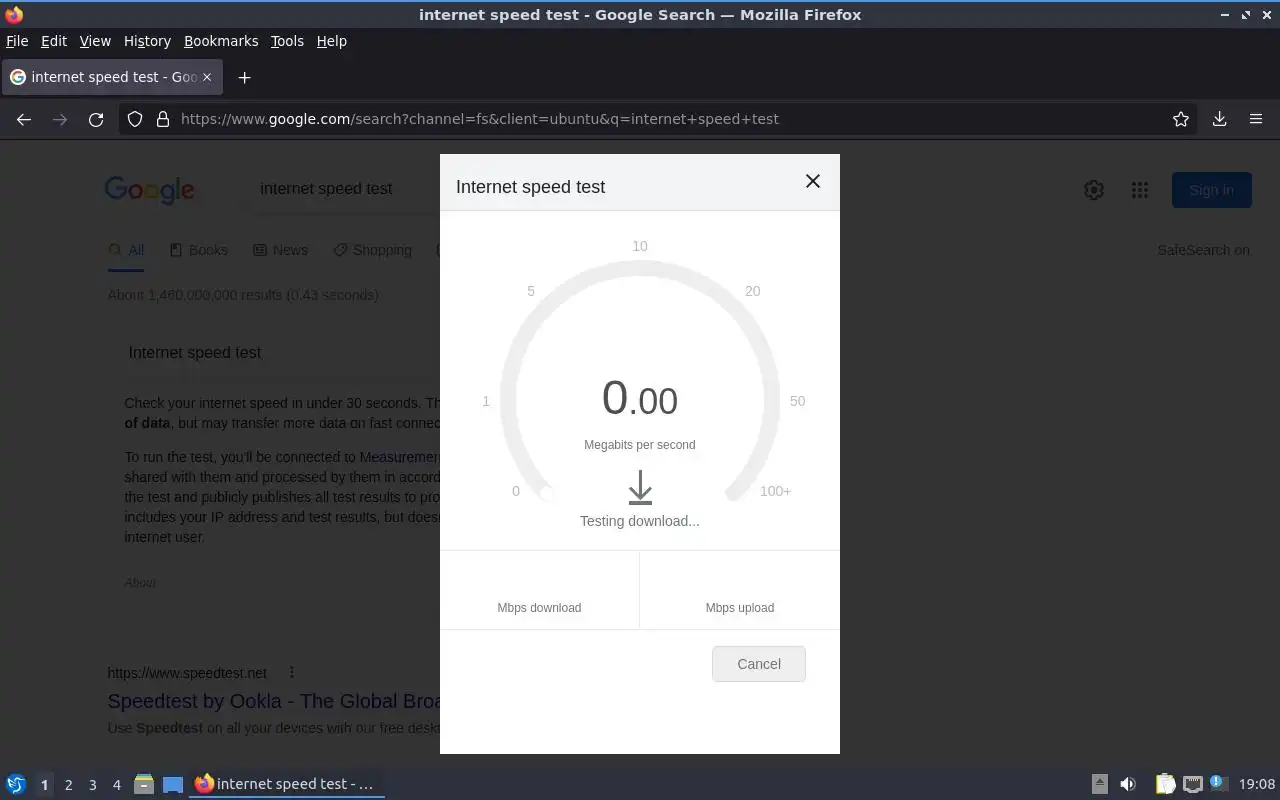This screenshot has height=800, width=1280.
Task: Switch to workspace 3
Action: [92, 785]
